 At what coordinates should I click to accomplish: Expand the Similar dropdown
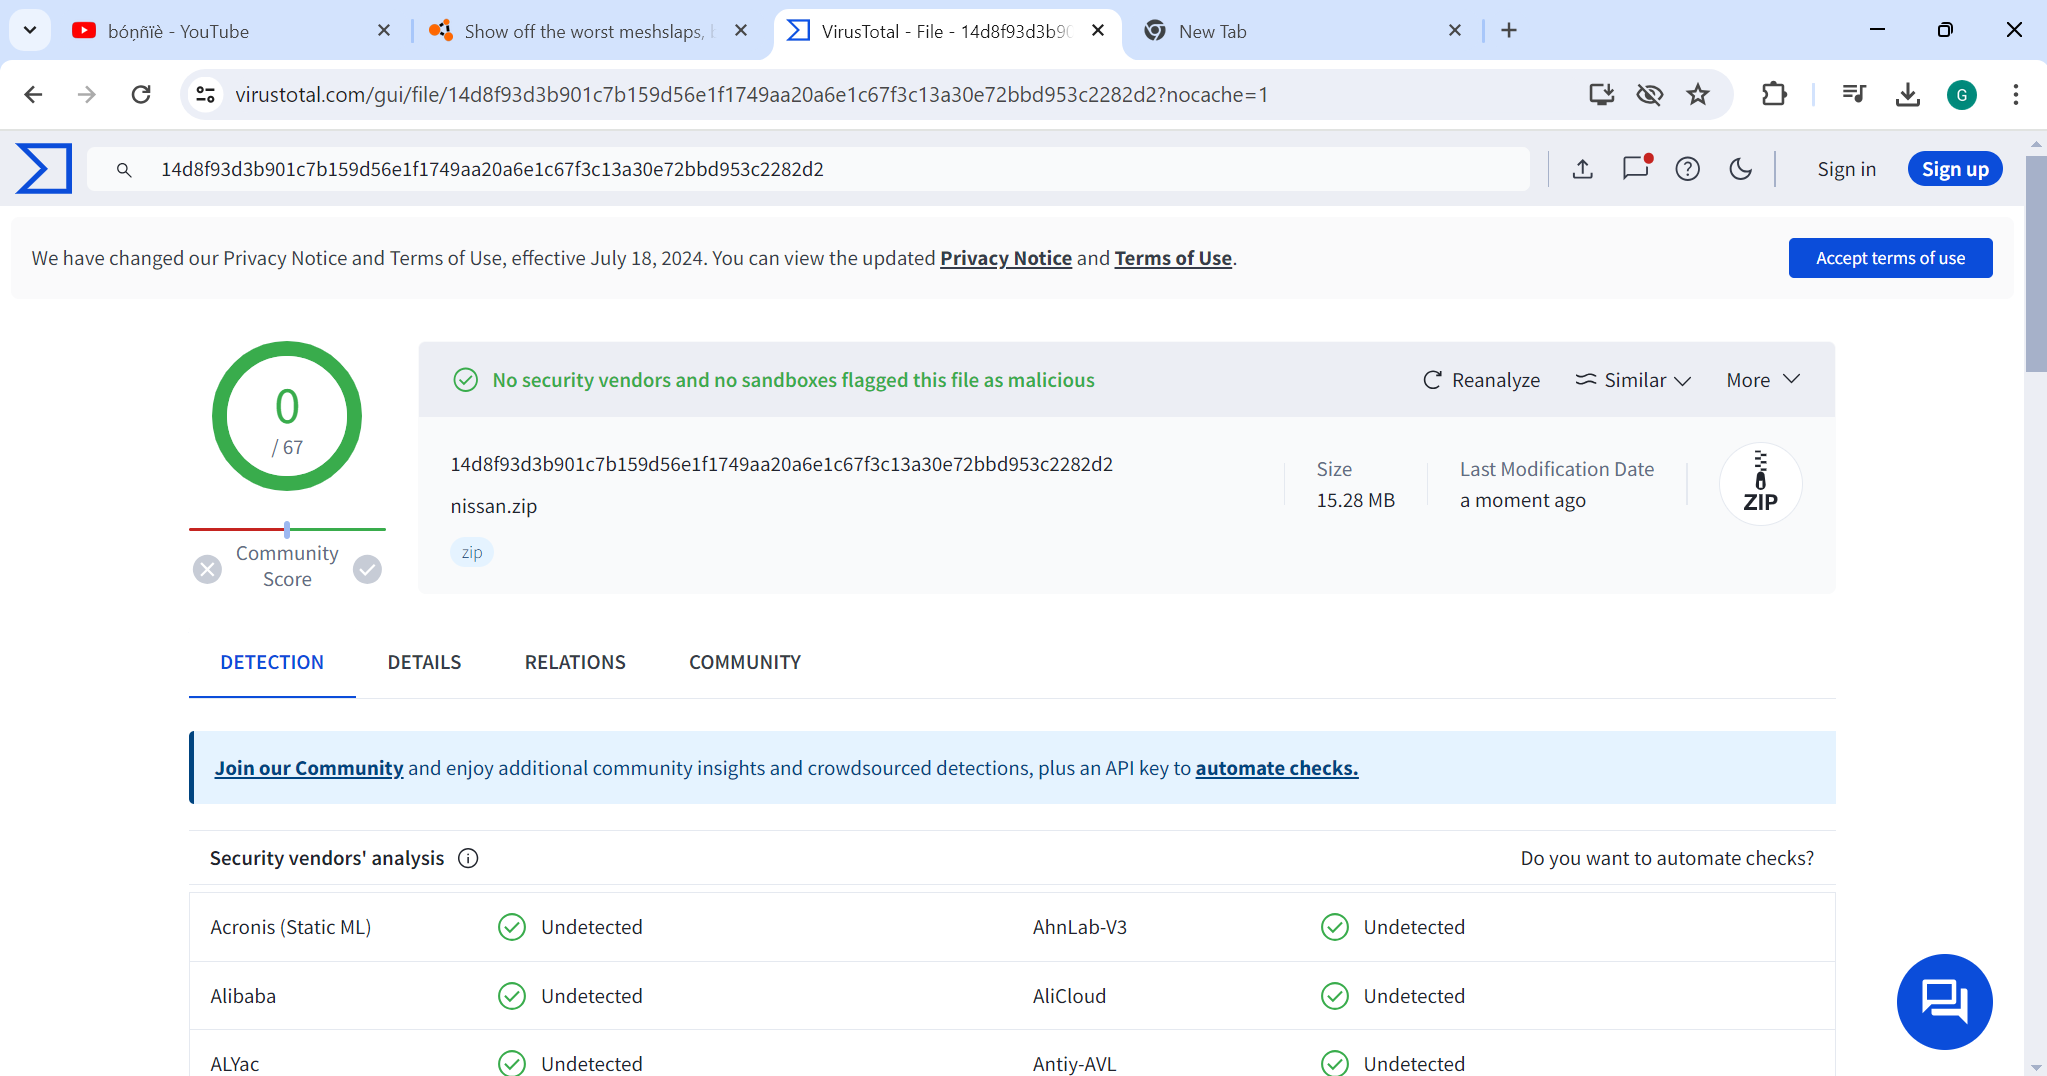[x=1633, y=380]
